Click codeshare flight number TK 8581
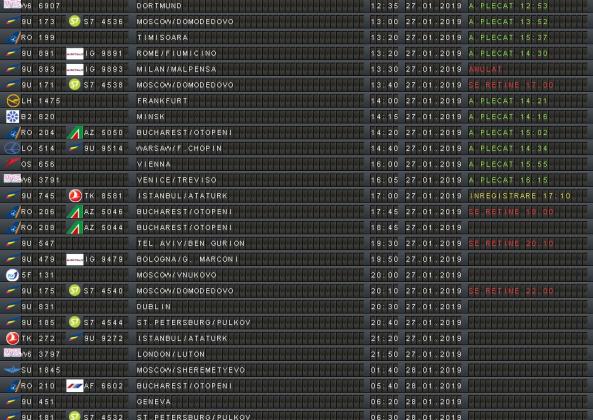 (104, 196)
